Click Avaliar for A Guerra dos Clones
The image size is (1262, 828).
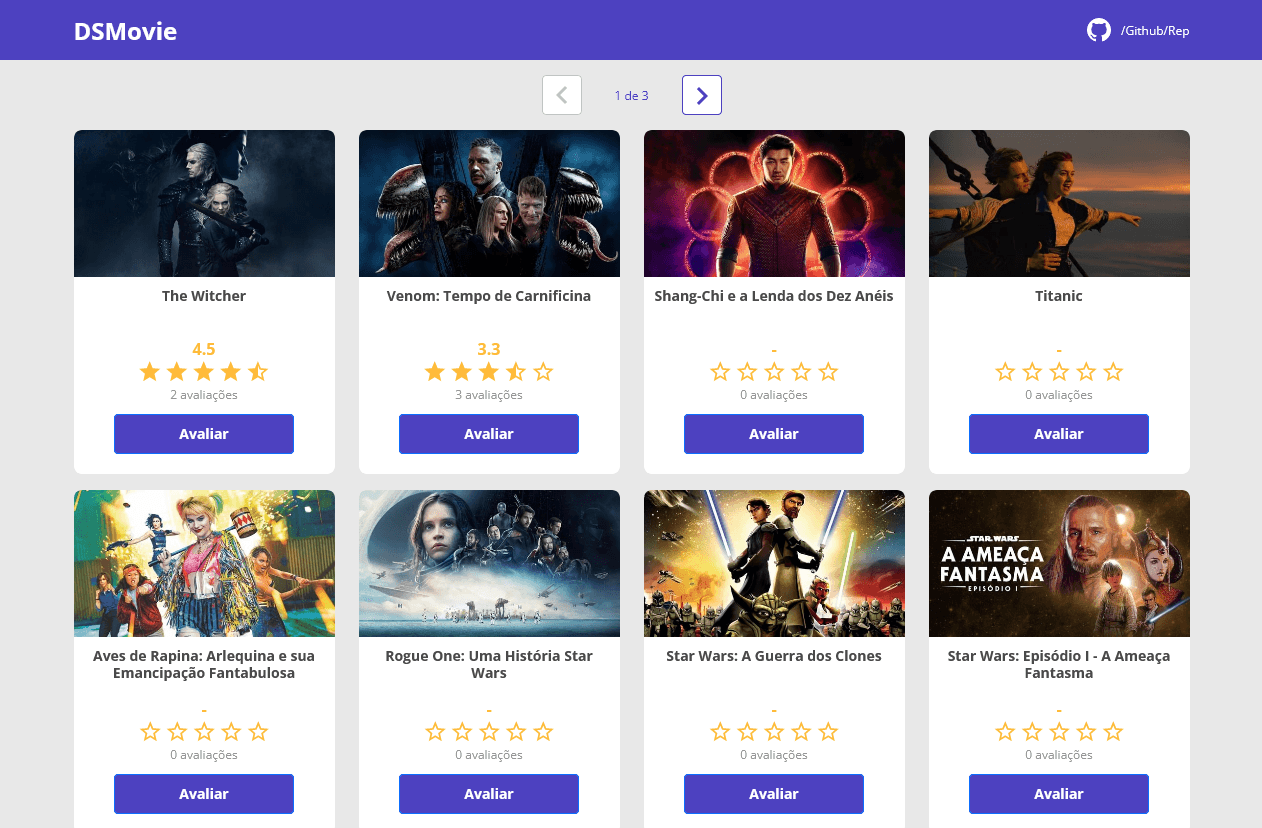click(774, 794)
